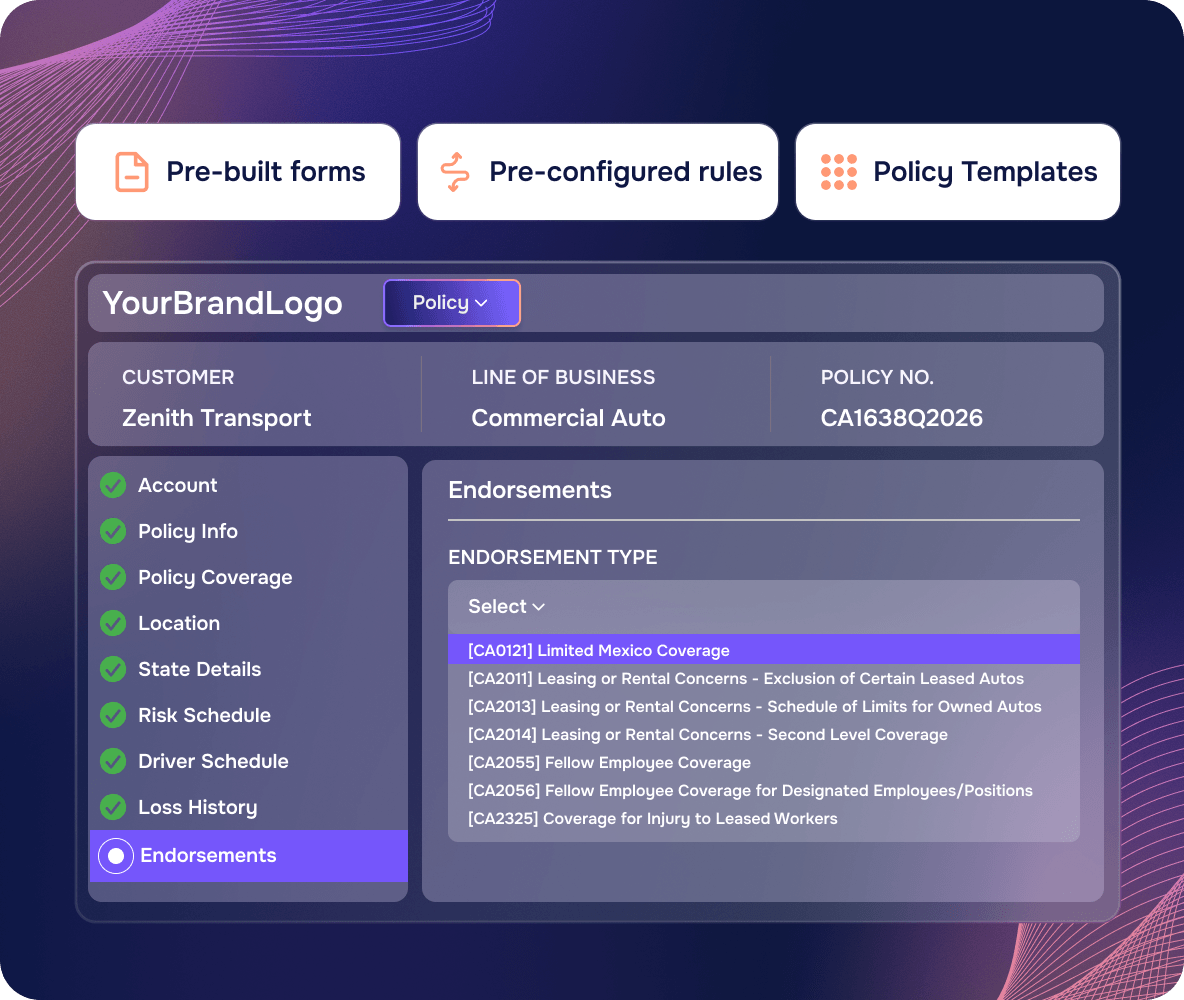The width and height of the screenshot is (1184, 1000).
Task: Click the flow arrows icon for Pre-configured rules
Action: (x=455, y=171)
